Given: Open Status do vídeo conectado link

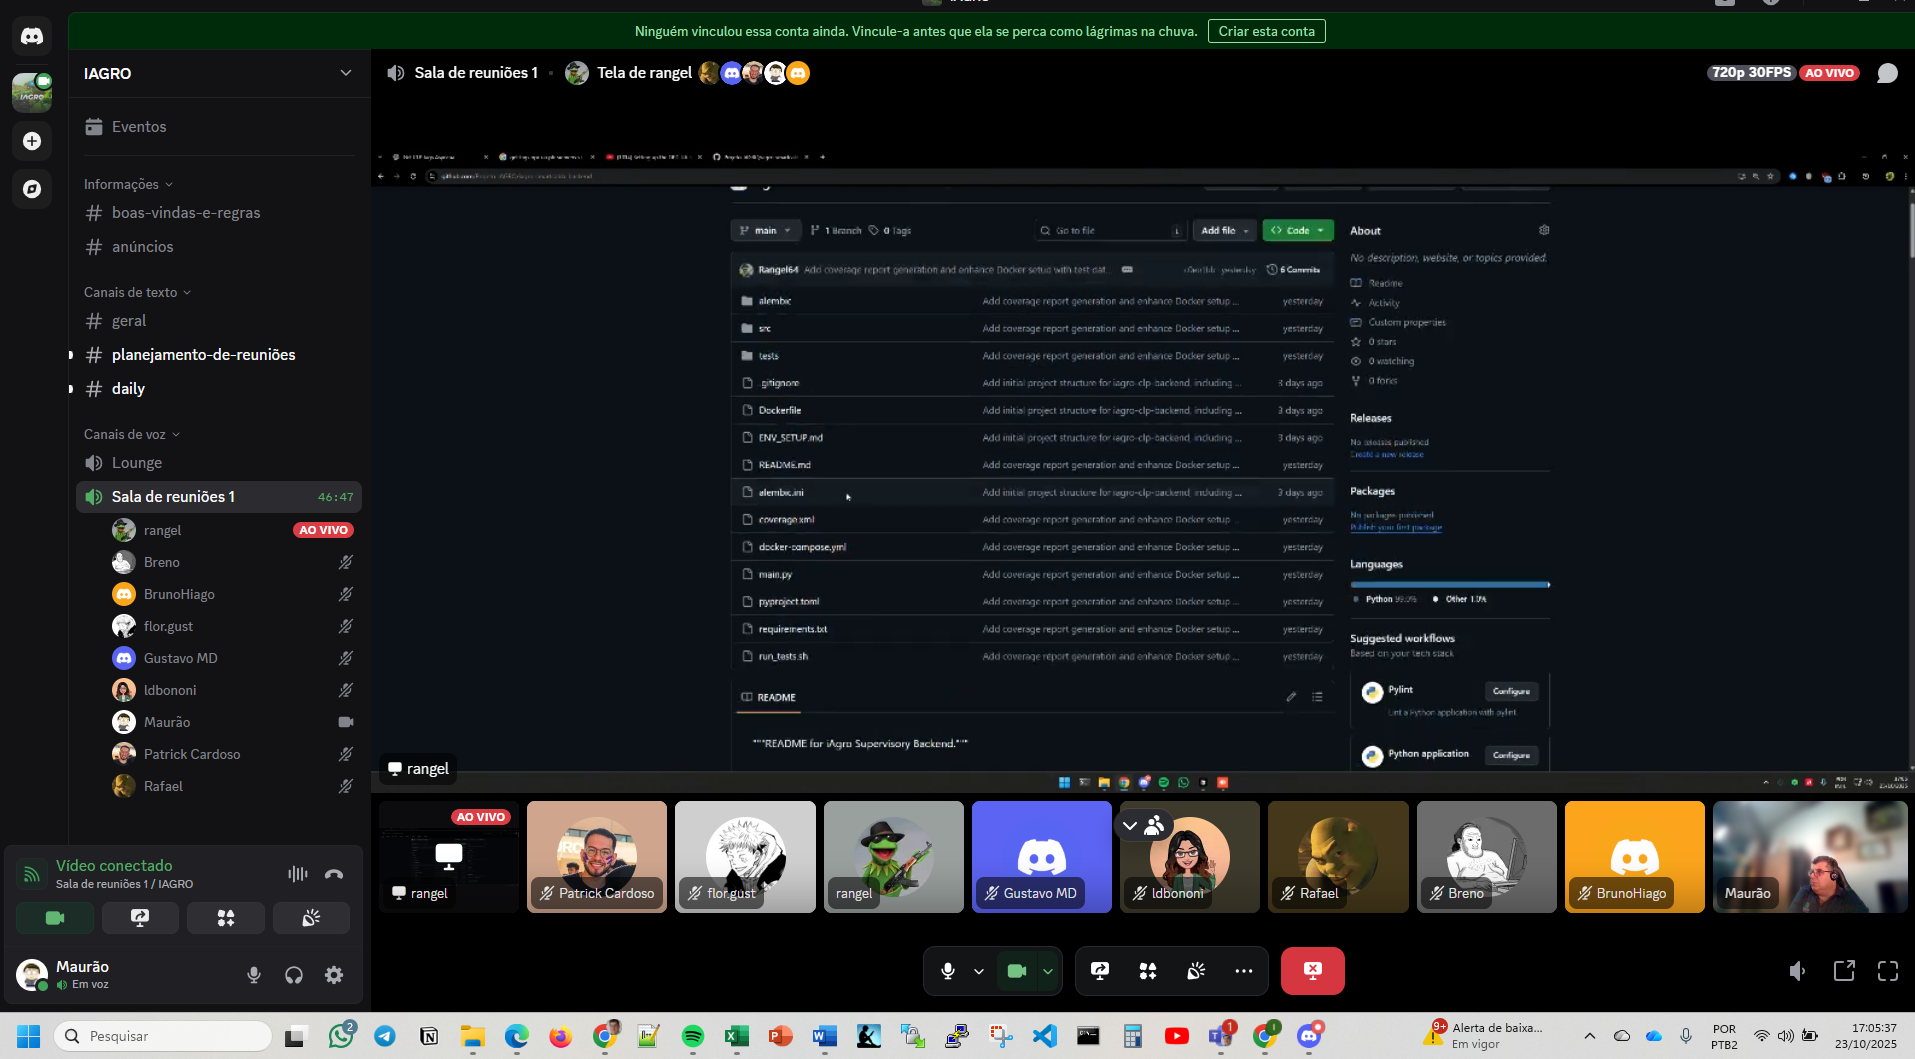Looking at the screenshot, I should pos(114,866).
